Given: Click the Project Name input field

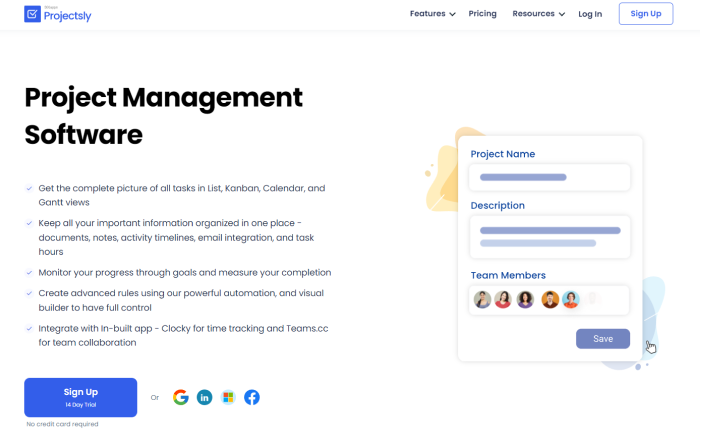Looking at the screenshot, I should coord(550,177).
